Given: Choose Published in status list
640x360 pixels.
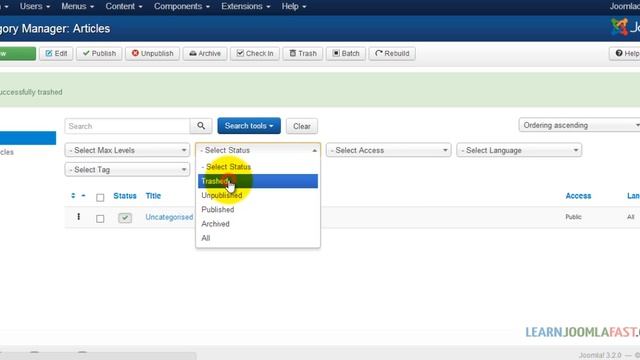Looking at the screenshot, I should click(x=258, y=210).
